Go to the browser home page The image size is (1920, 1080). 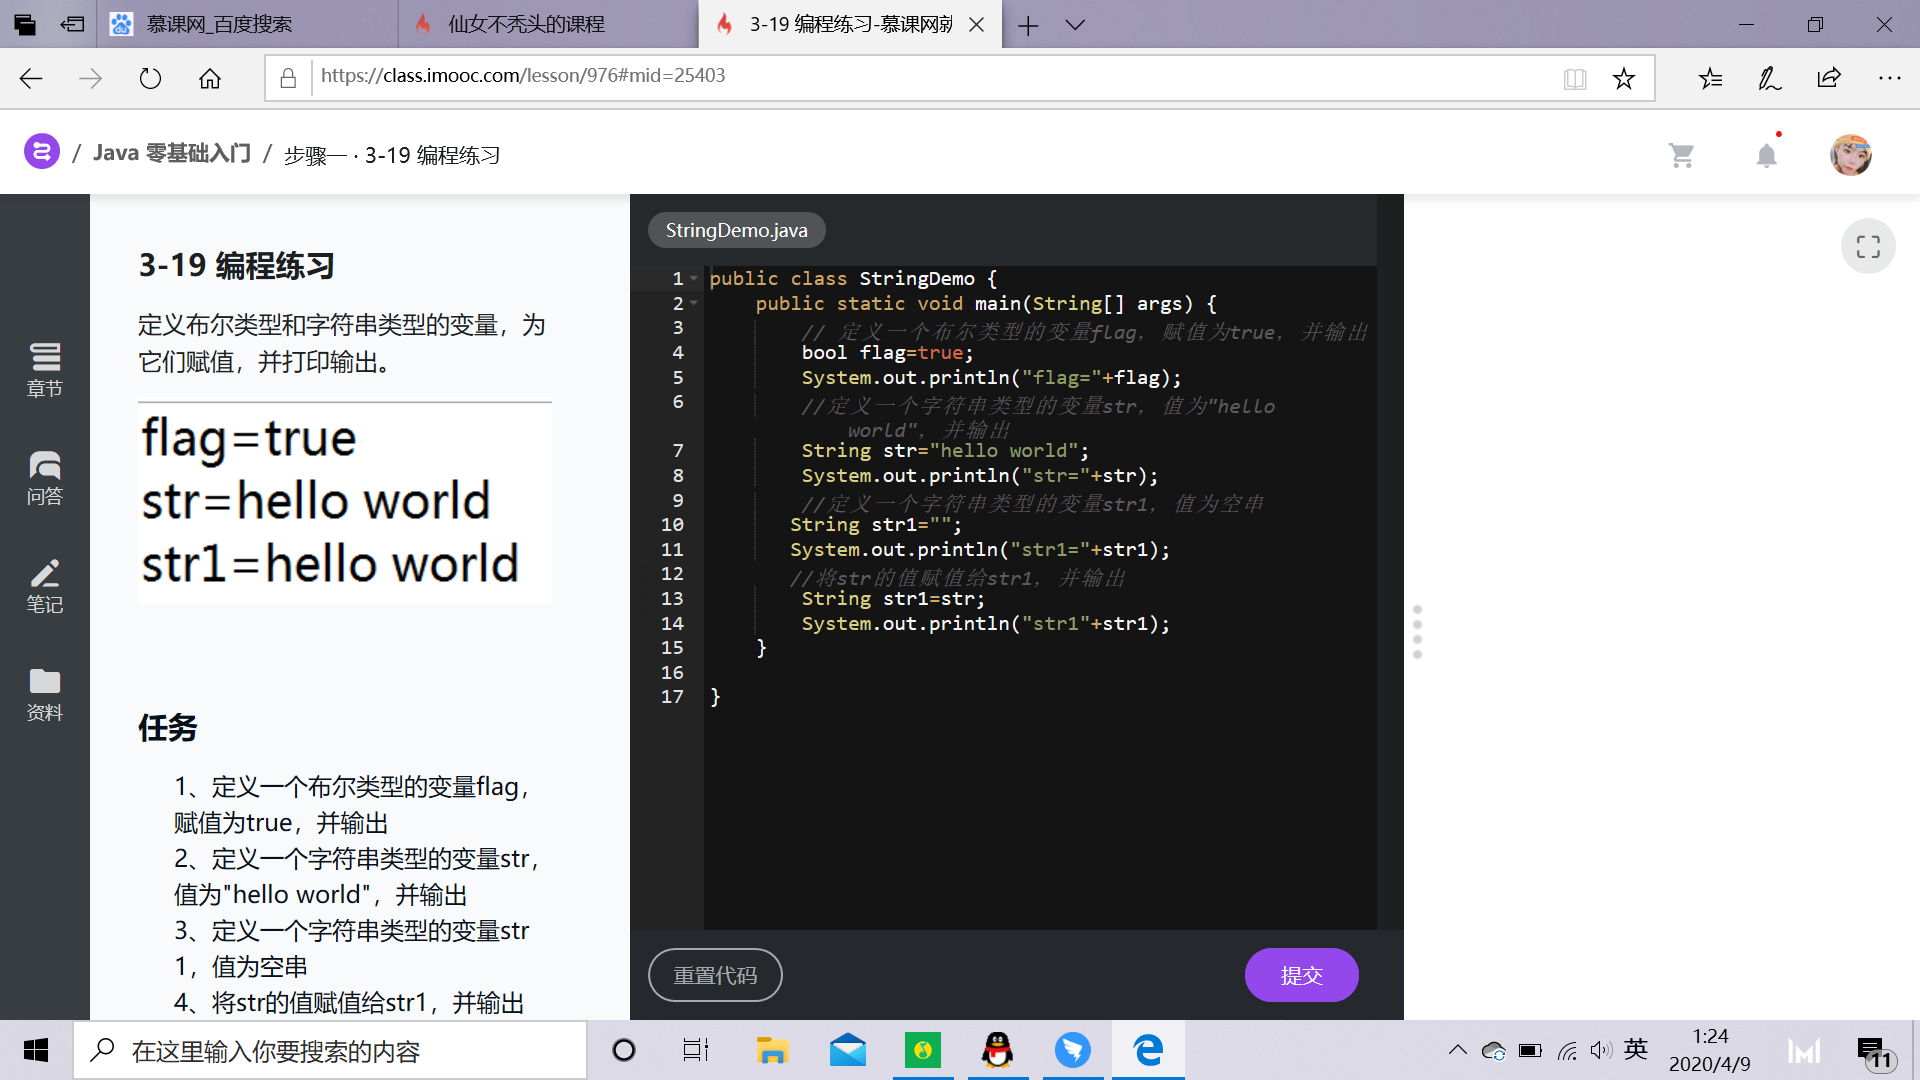click(210, 78)
